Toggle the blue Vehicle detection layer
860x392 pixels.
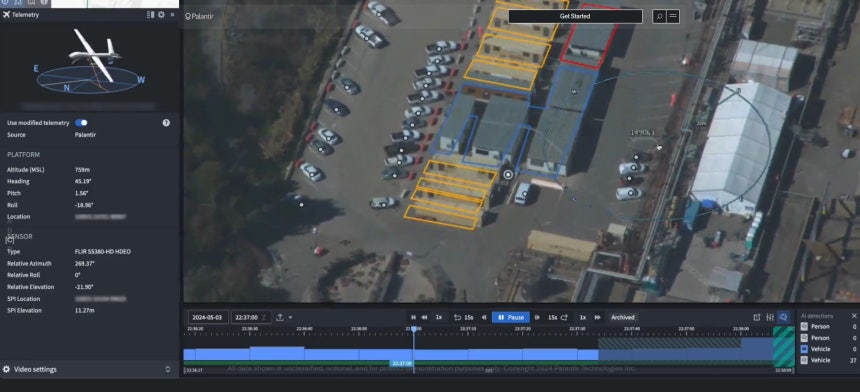point(804,349)
